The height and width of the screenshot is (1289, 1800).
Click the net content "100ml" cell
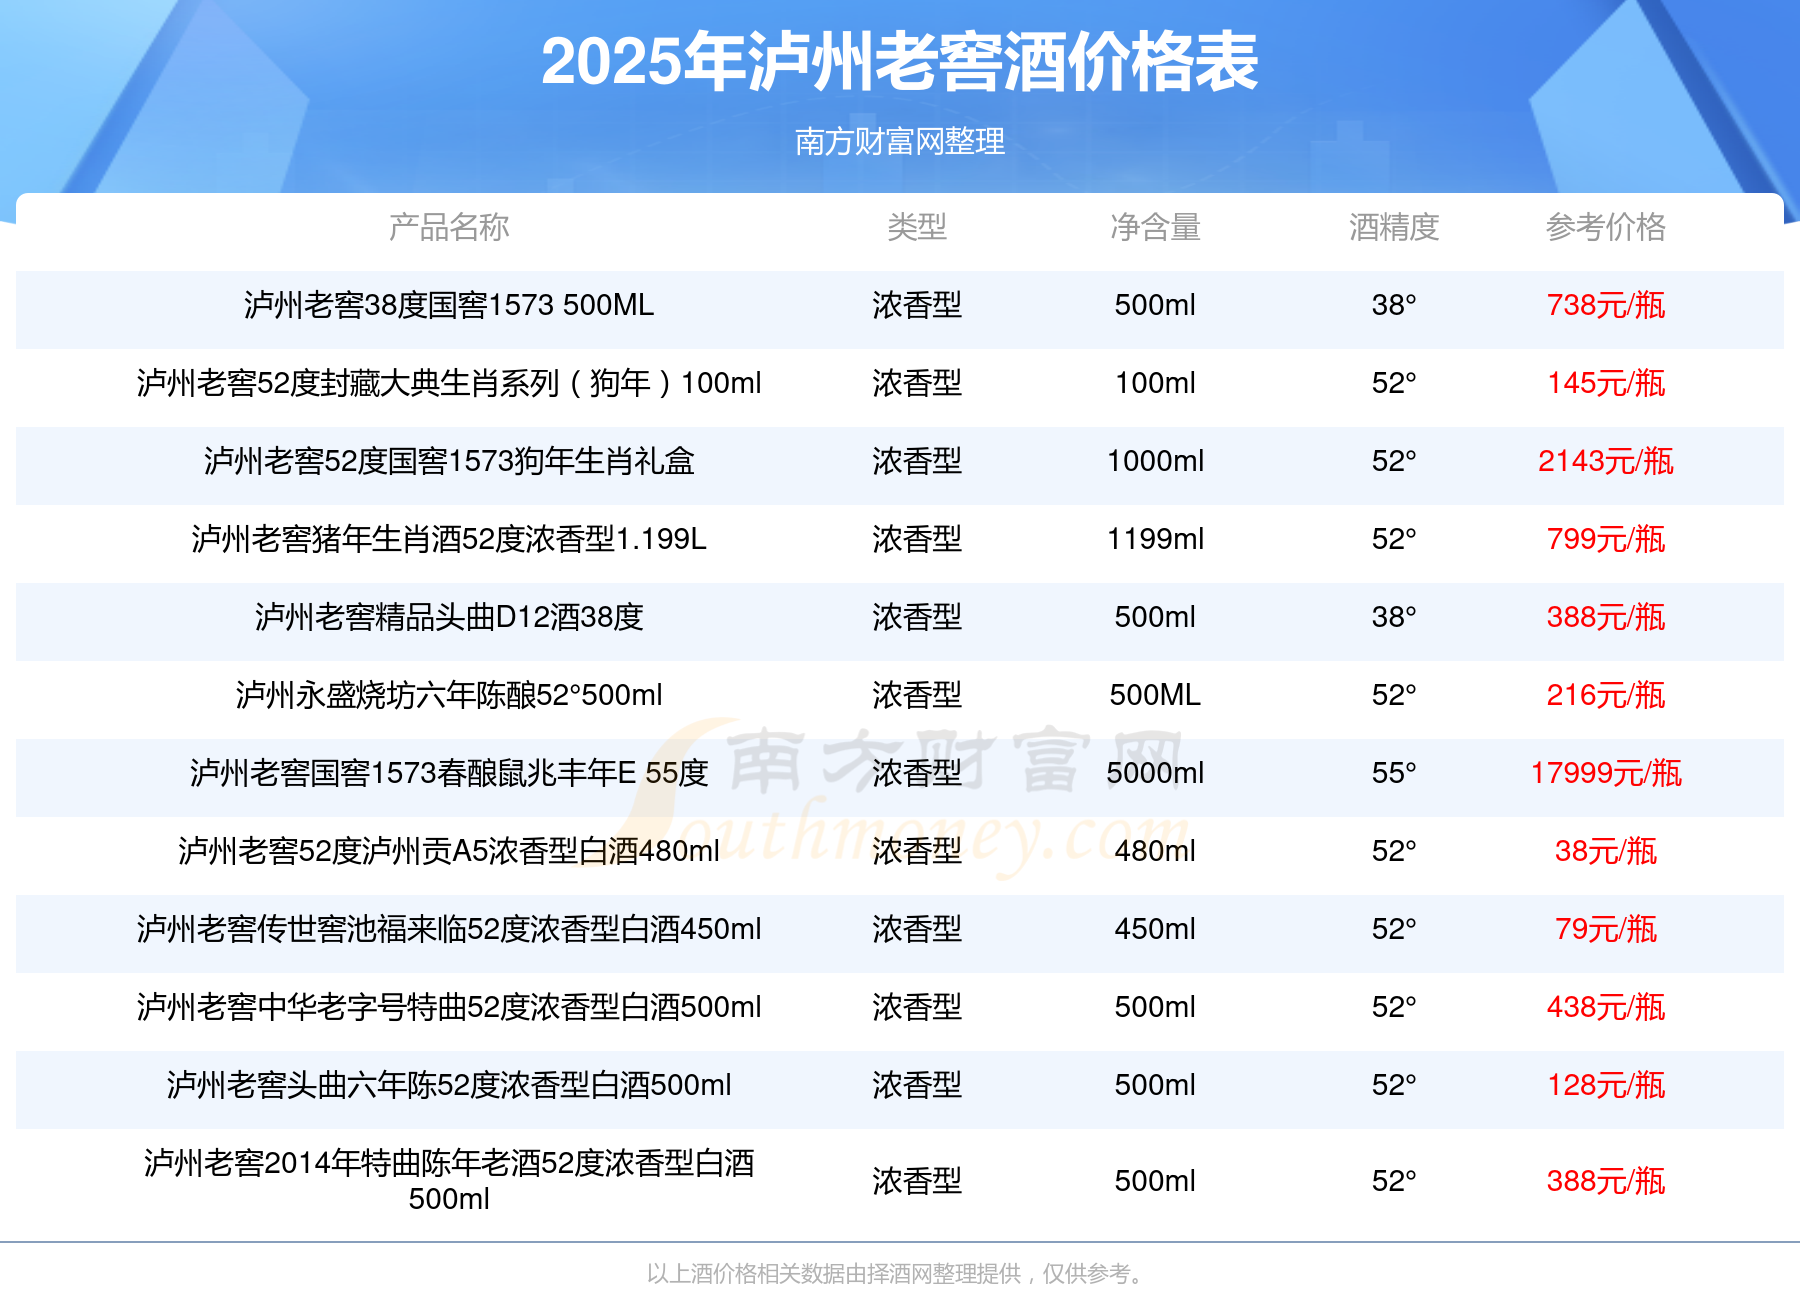tap(1155, 383)
